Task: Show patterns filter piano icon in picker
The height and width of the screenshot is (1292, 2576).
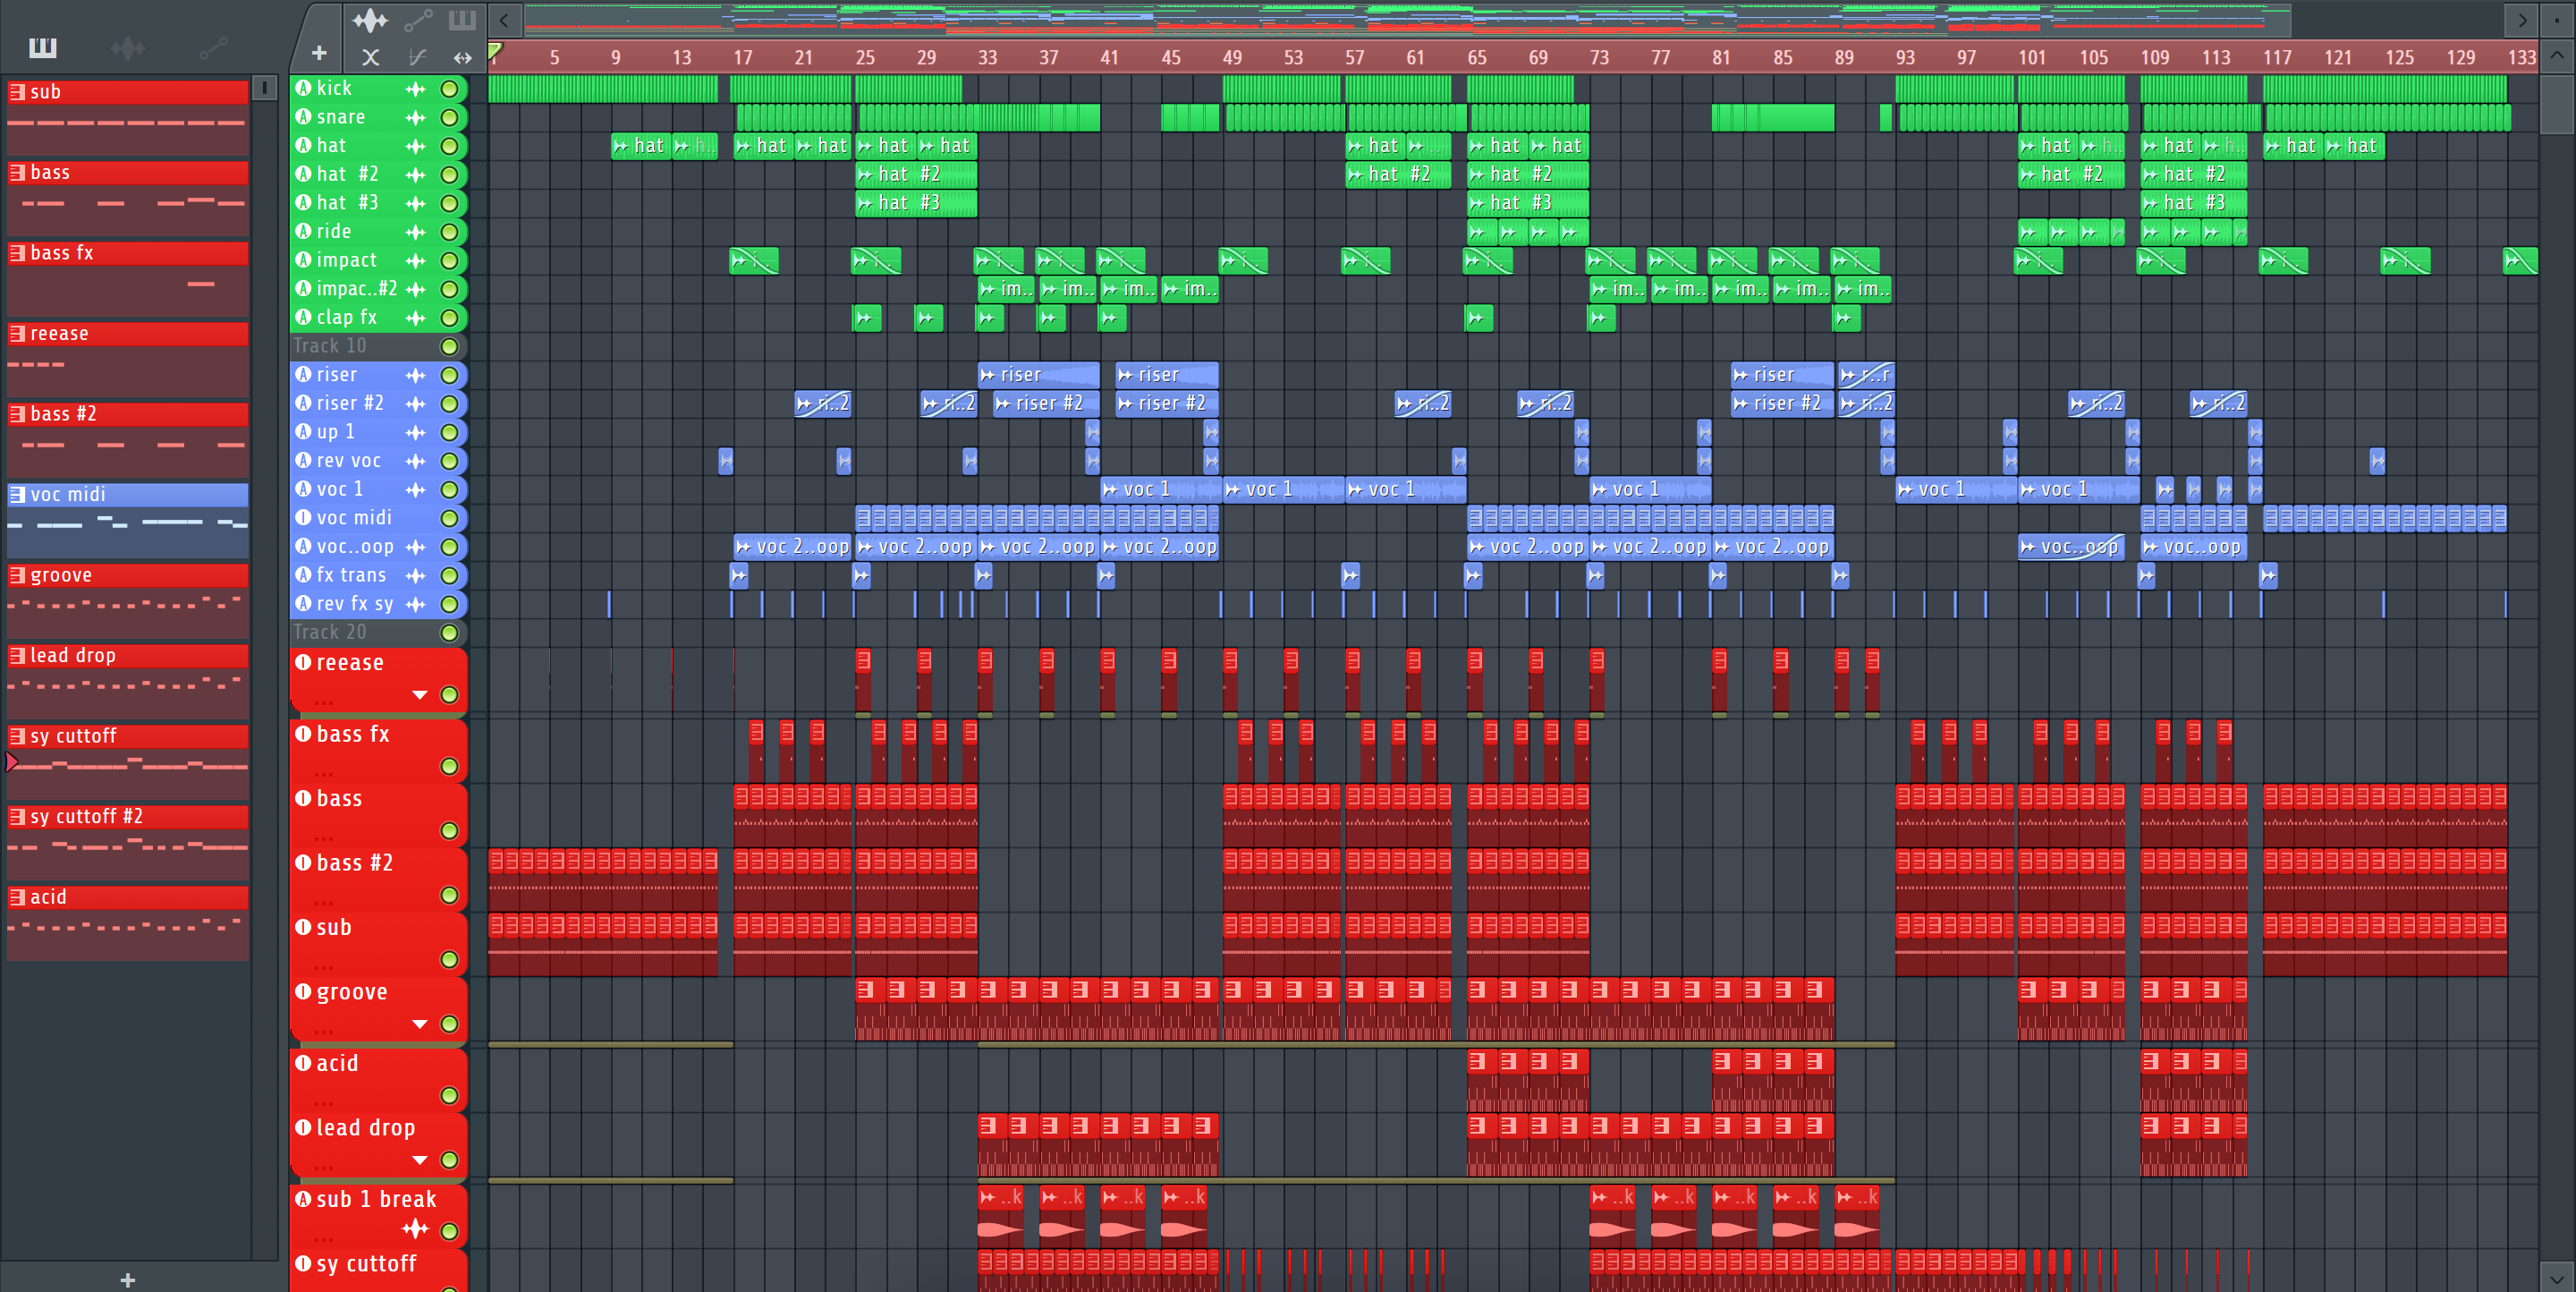Action: pos(43,47)
